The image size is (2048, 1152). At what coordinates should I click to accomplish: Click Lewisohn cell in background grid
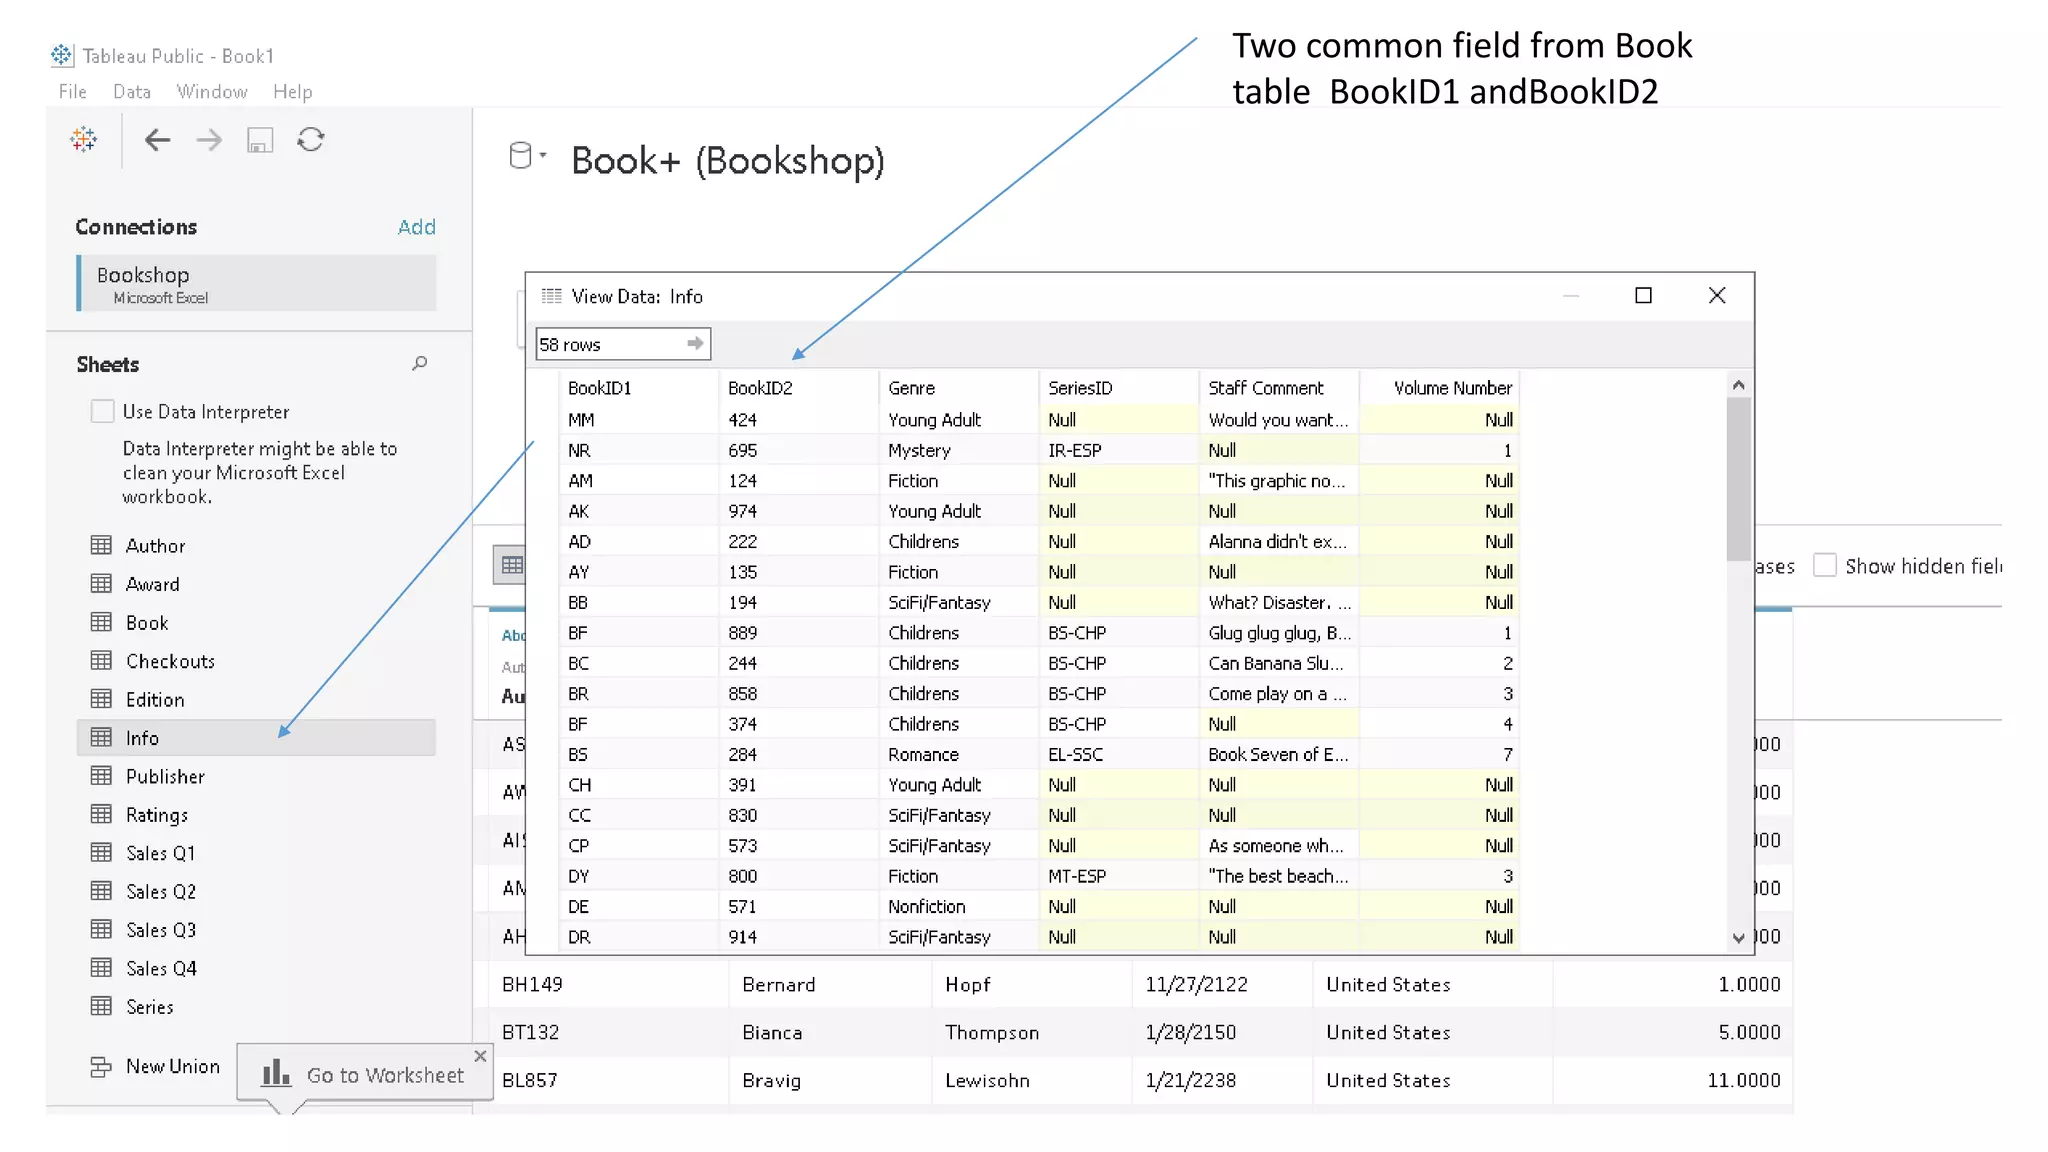[1032, 1080]
